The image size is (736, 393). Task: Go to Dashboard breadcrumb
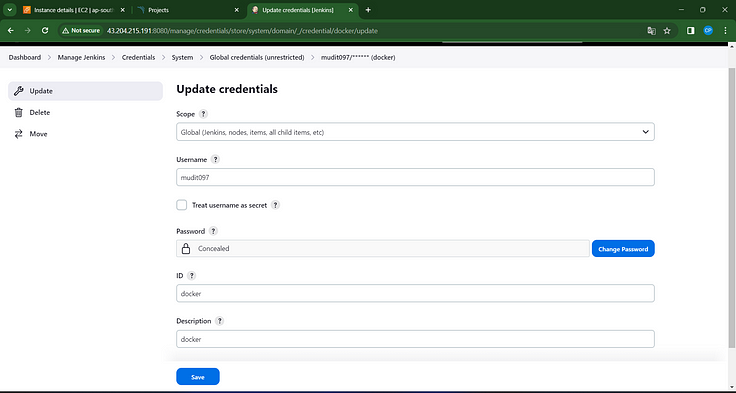(24, 57)
